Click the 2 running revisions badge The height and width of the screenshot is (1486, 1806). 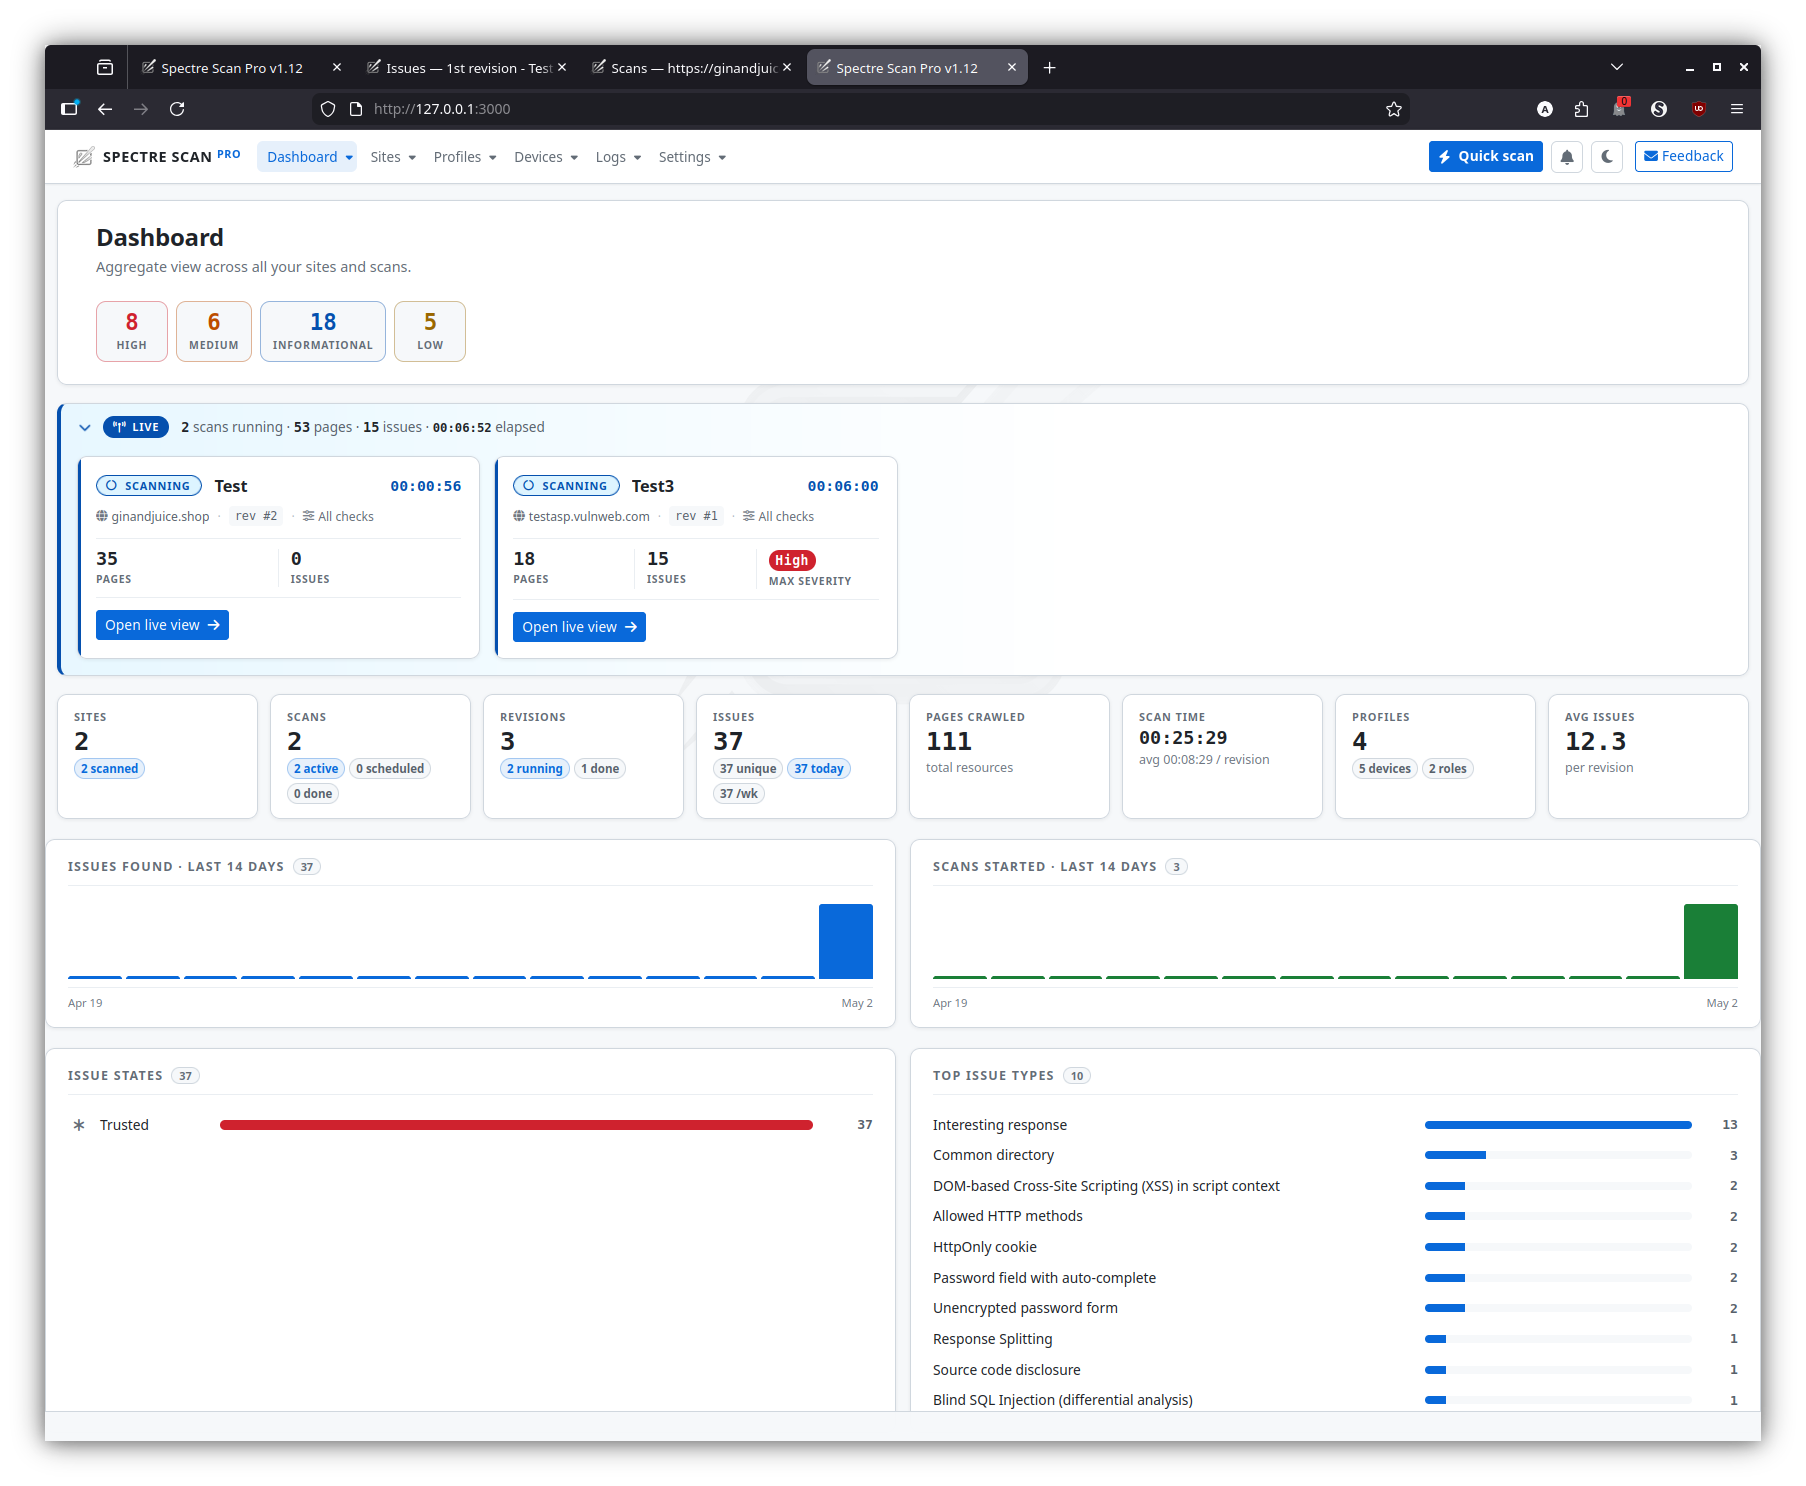535,769
